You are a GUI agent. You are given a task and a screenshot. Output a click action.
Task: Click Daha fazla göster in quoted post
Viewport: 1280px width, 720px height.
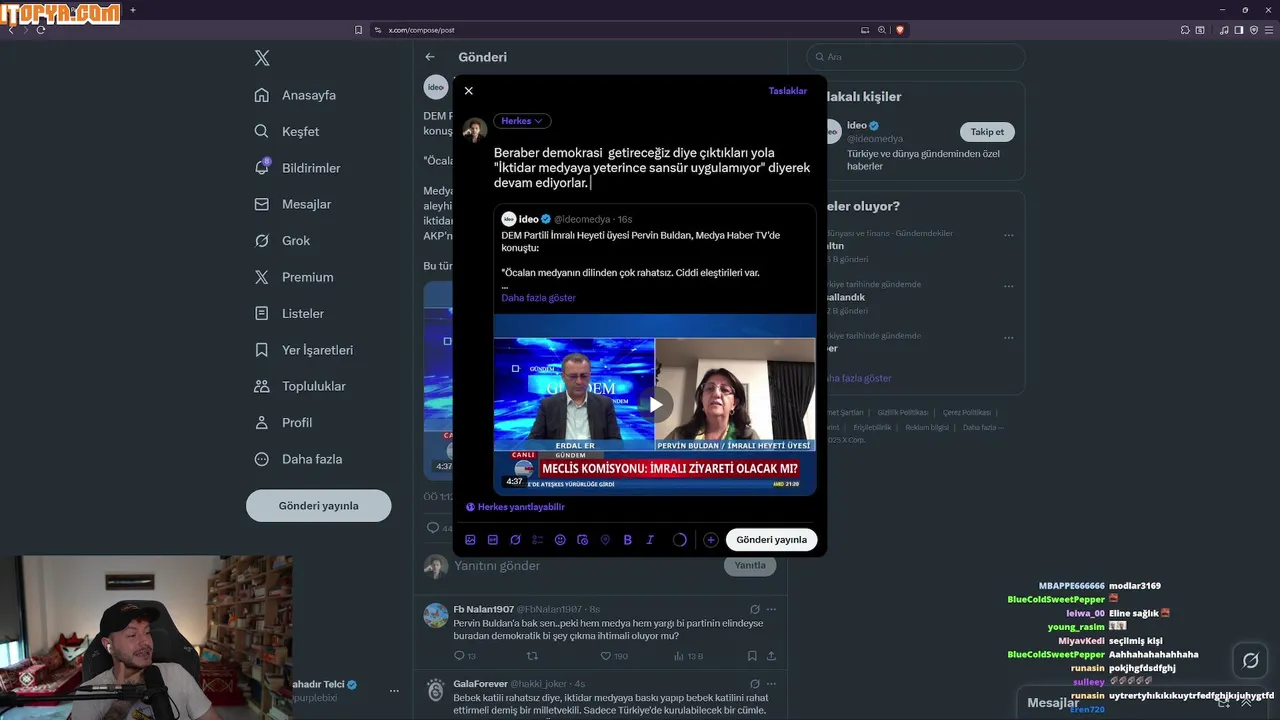tap(538, 298)
